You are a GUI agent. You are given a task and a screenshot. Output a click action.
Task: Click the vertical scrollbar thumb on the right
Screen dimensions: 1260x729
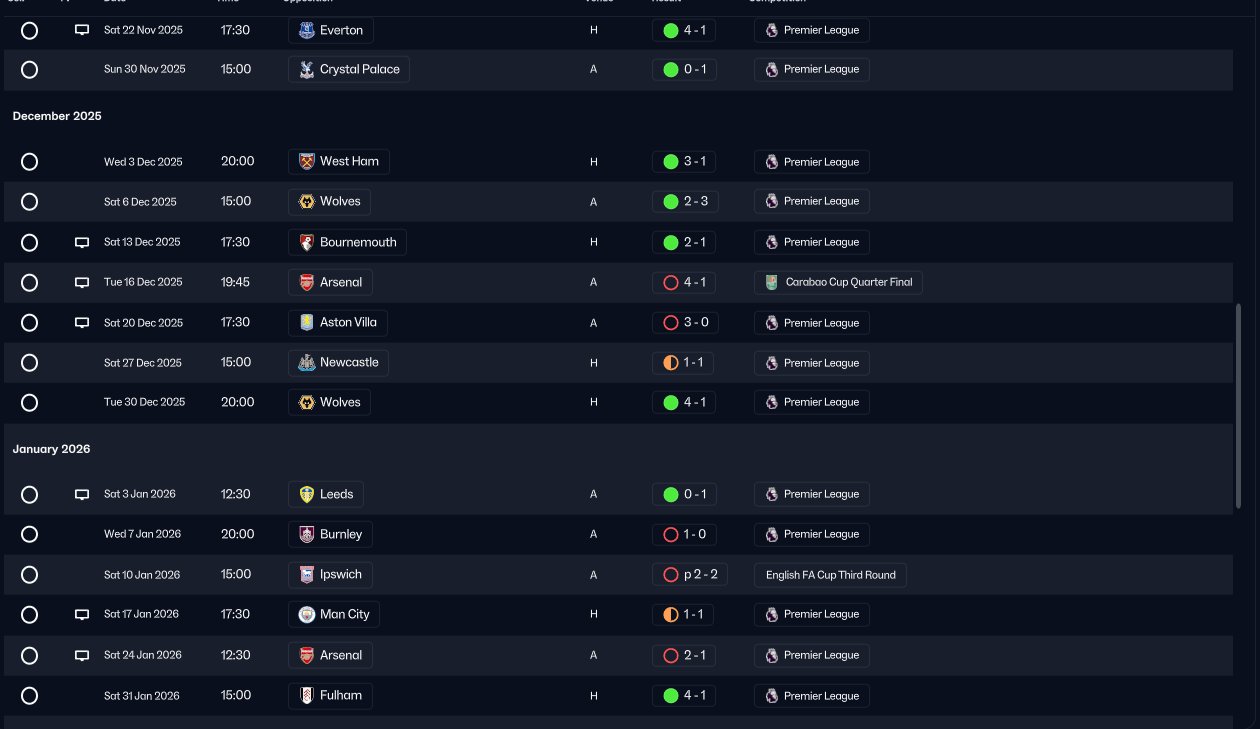click(1240, 408)
